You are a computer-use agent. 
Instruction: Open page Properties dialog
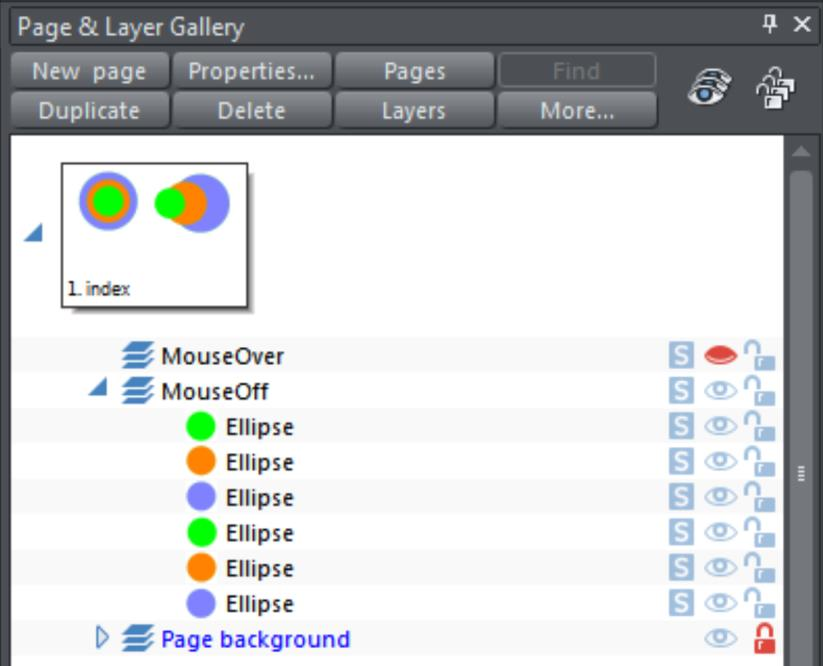(252, 71)
